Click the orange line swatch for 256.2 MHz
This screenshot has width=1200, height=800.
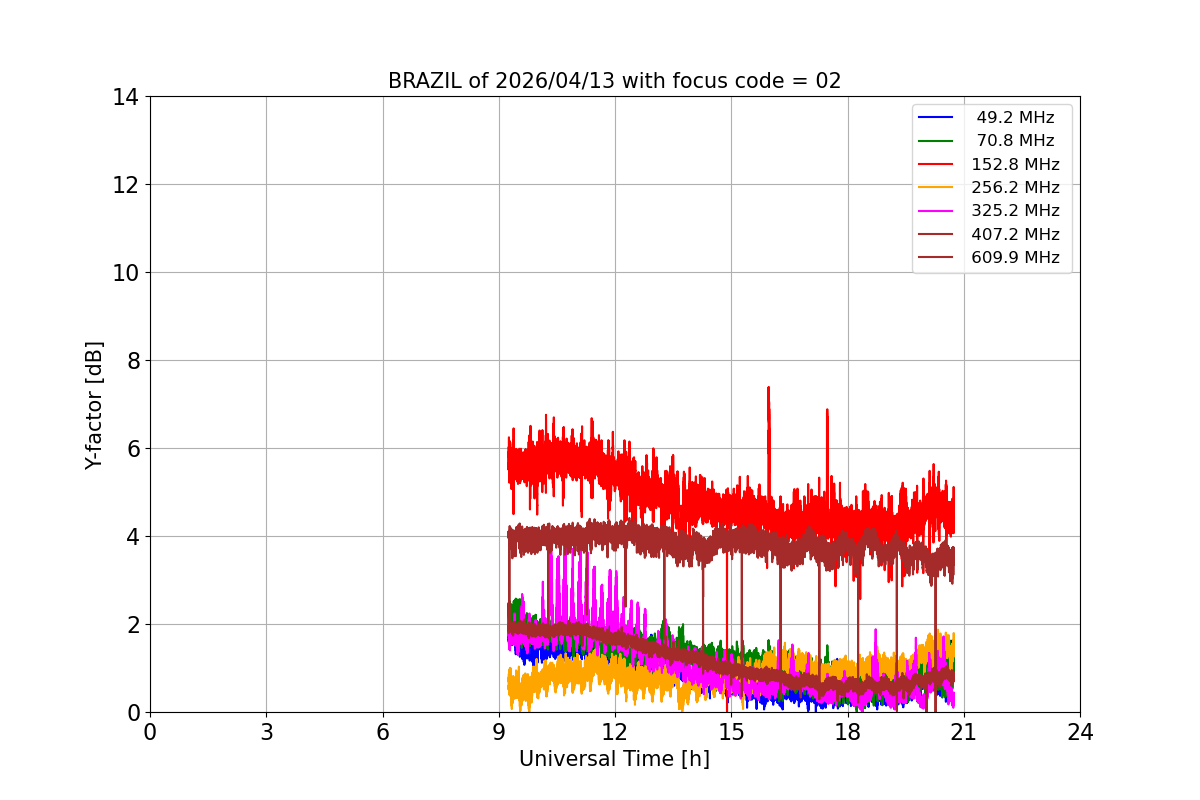(936, 188)
